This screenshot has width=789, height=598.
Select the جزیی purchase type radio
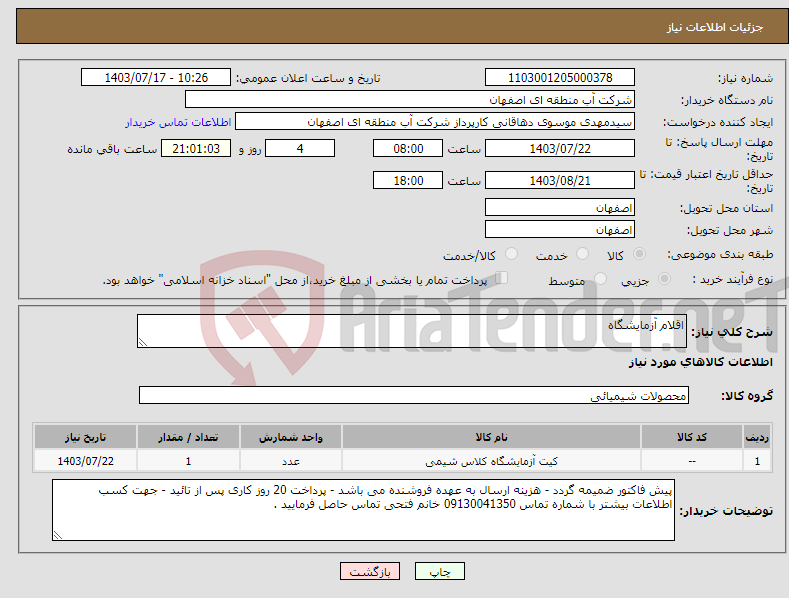[664, 278]
